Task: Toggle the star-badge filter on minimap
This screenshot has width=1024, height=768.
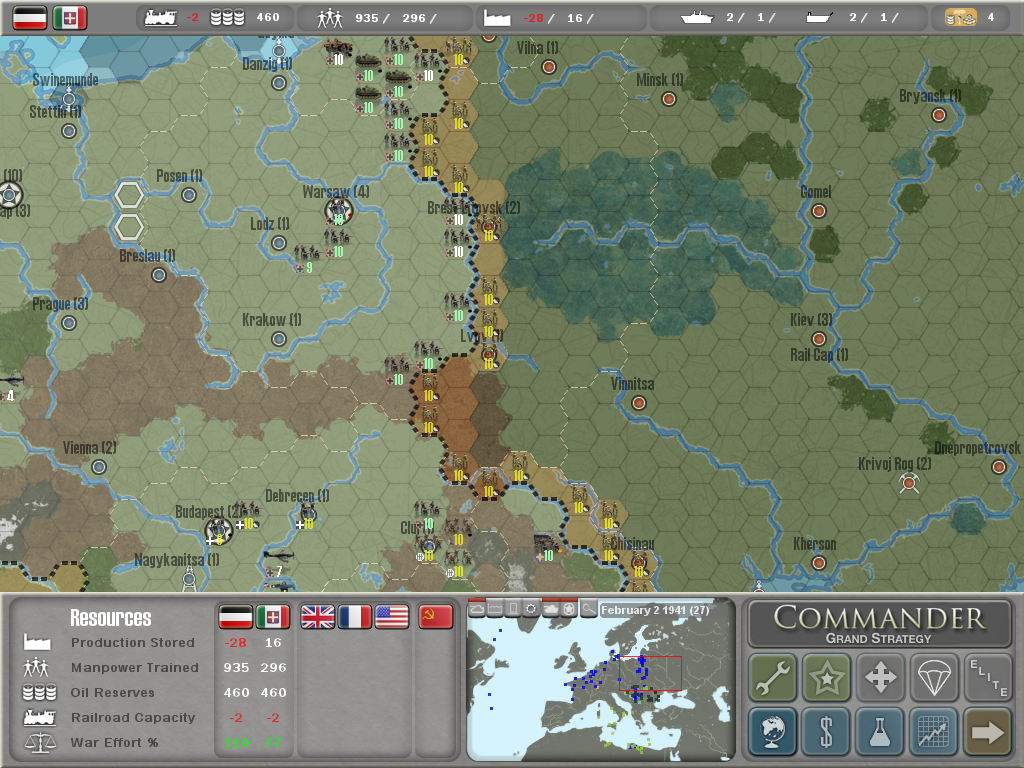Action: point(569,609)
